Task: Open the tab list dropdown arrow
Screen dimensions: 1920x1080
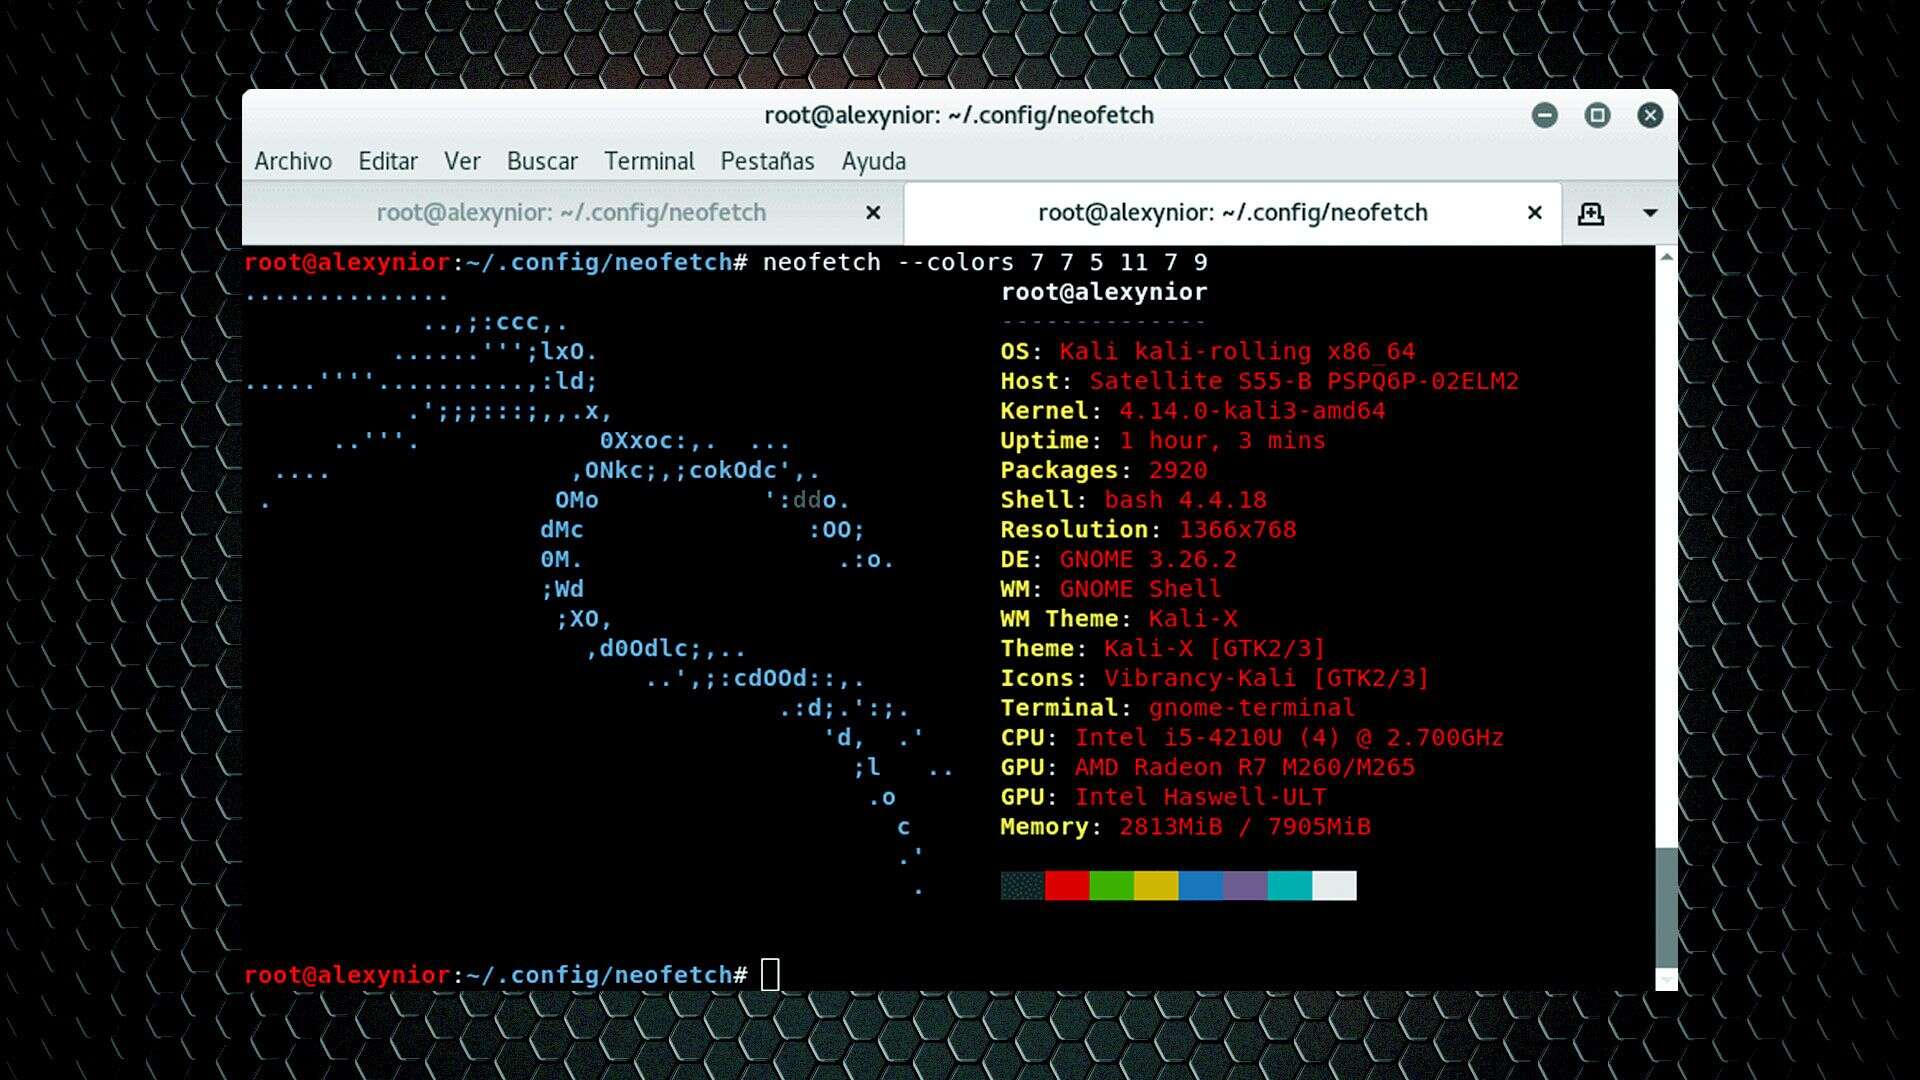Action: (1650, 213)
